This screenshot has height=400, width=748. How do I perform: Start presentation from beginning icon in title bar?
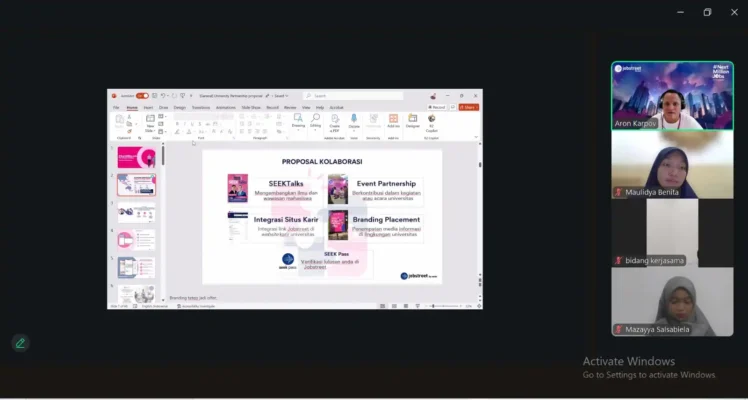[x=182, y=96]
